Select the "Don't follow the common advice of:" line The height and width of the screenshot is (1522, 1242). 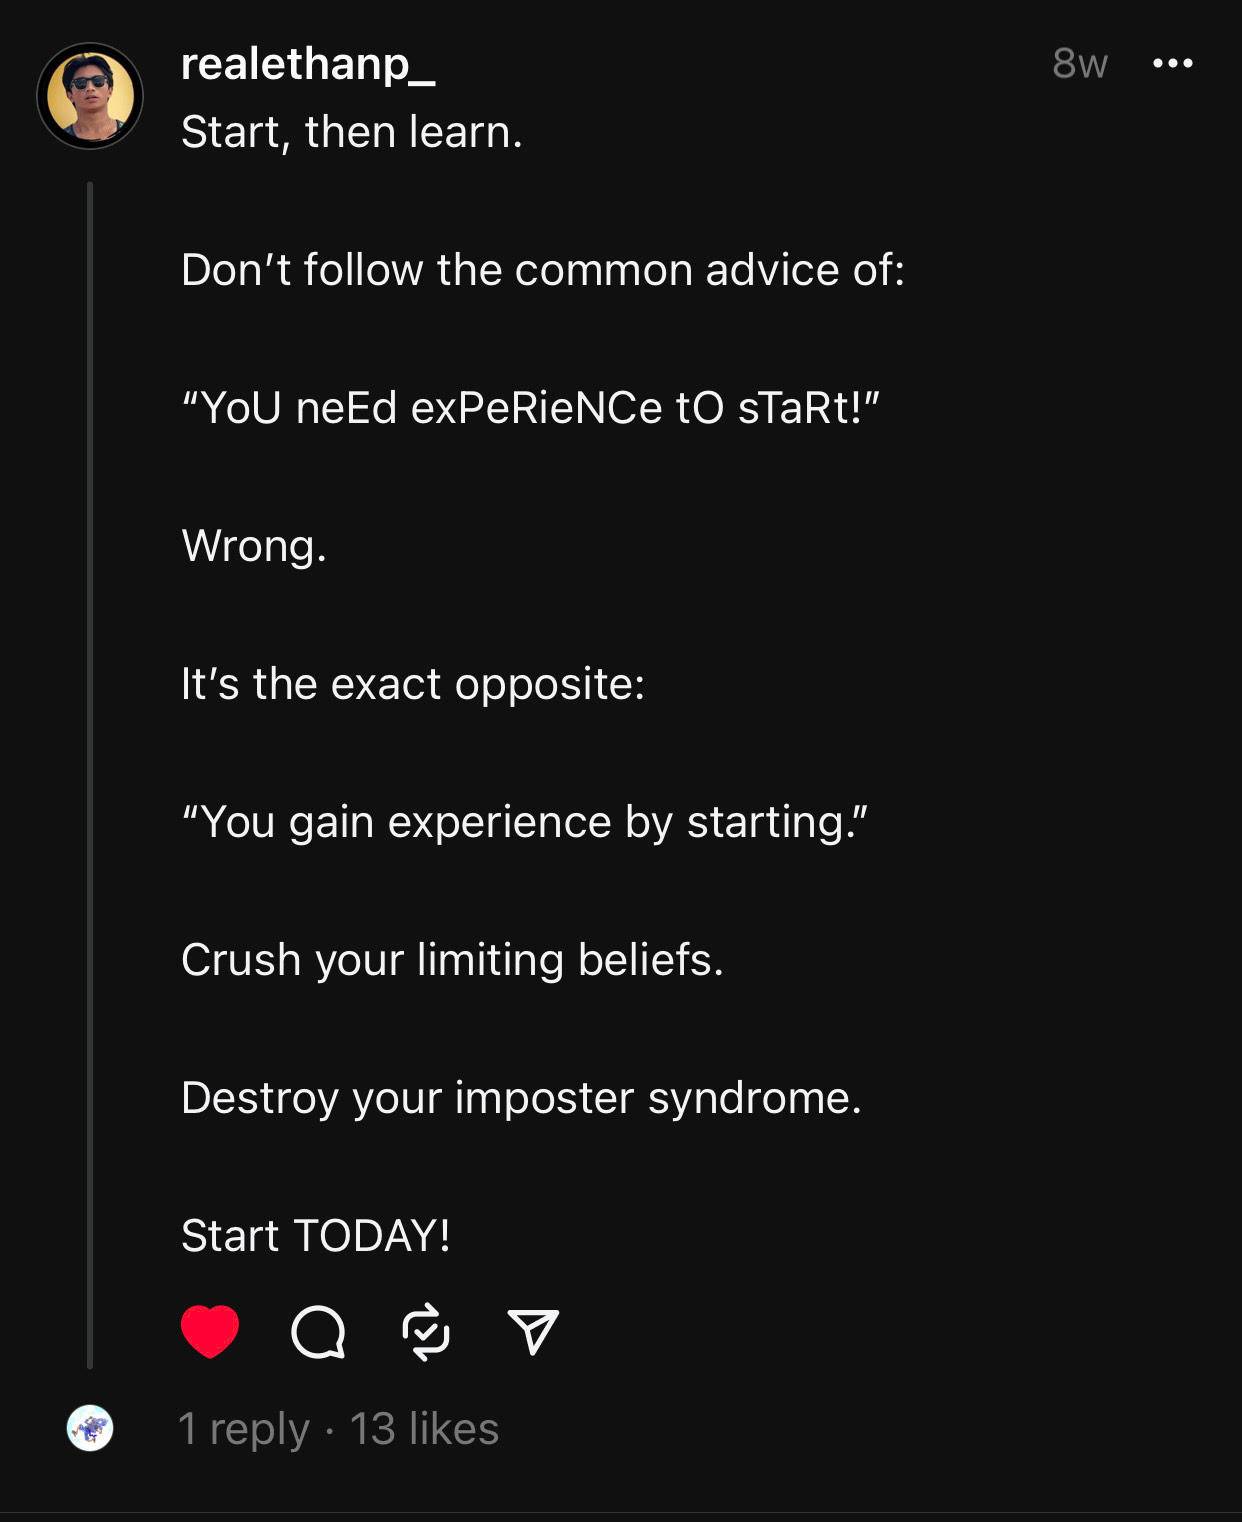coord(543,270)
